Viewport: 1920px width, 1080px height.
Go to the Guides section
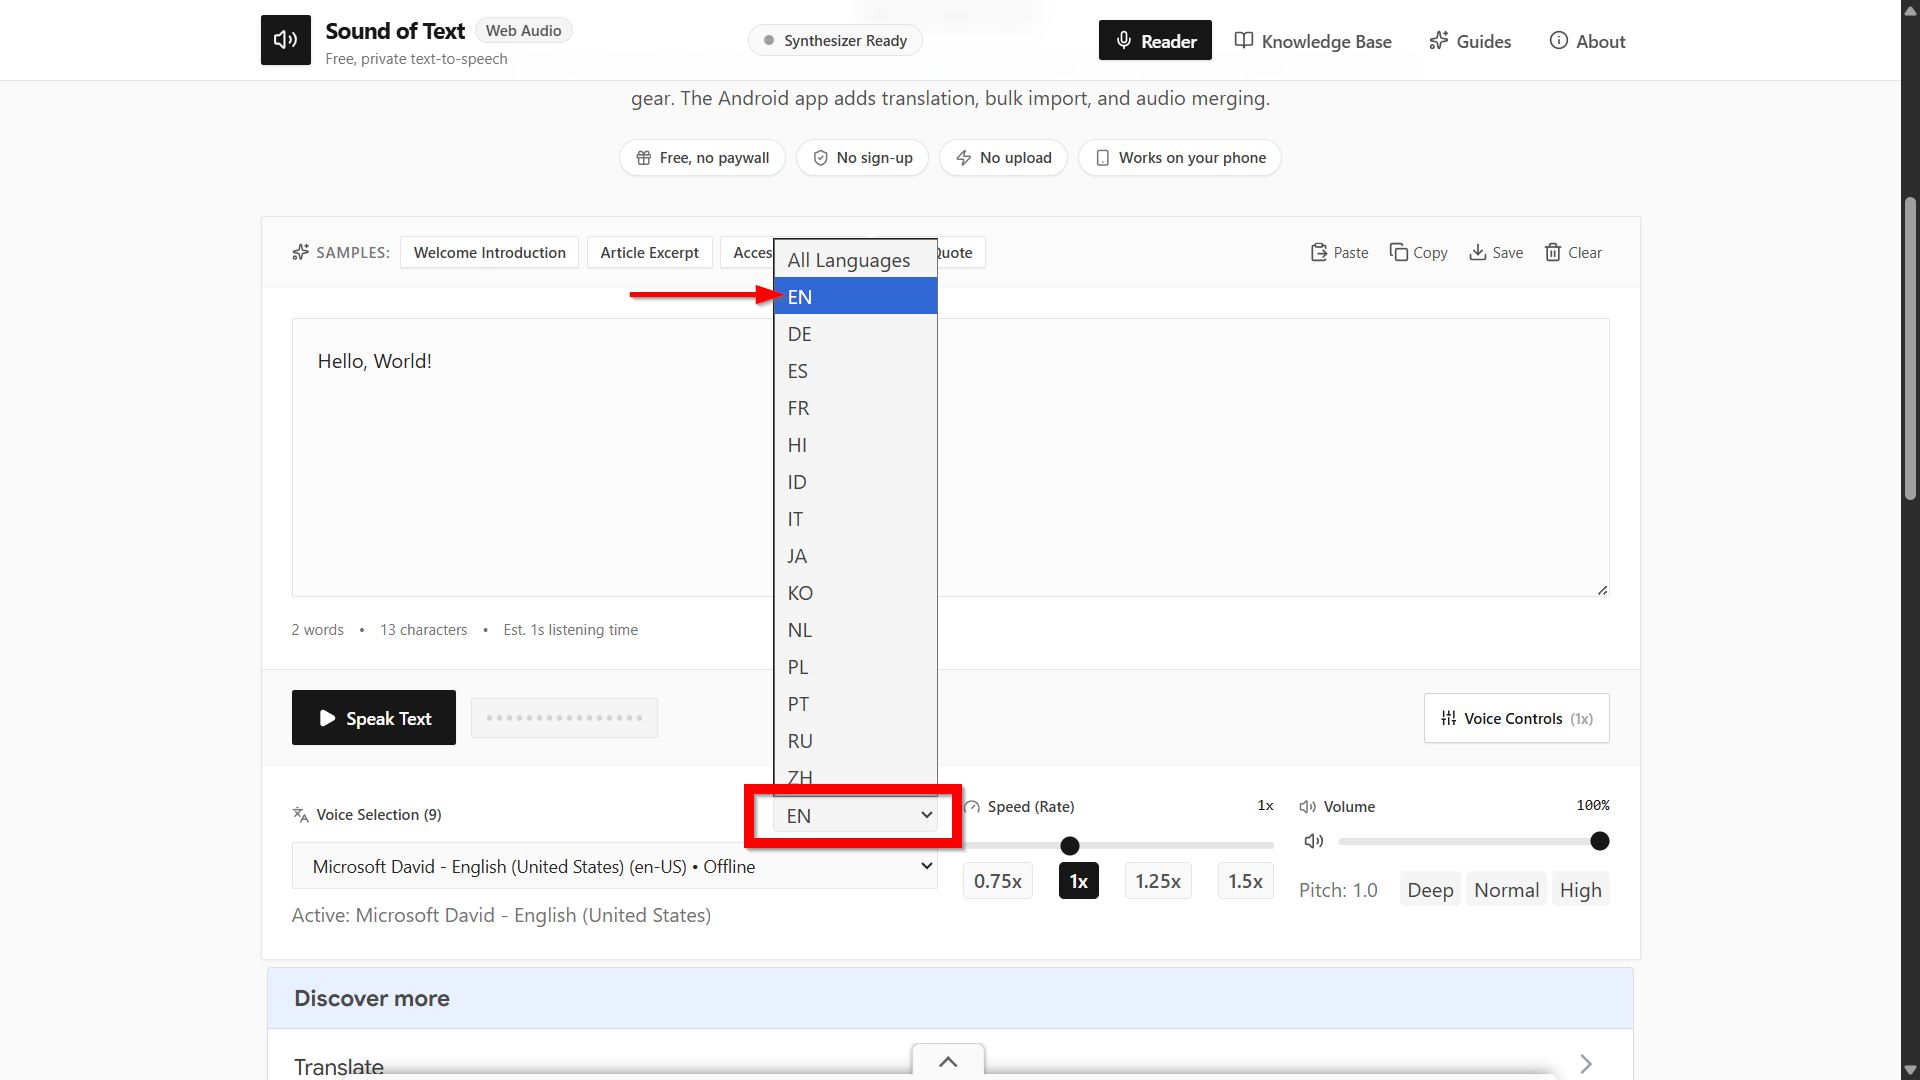1470,41
